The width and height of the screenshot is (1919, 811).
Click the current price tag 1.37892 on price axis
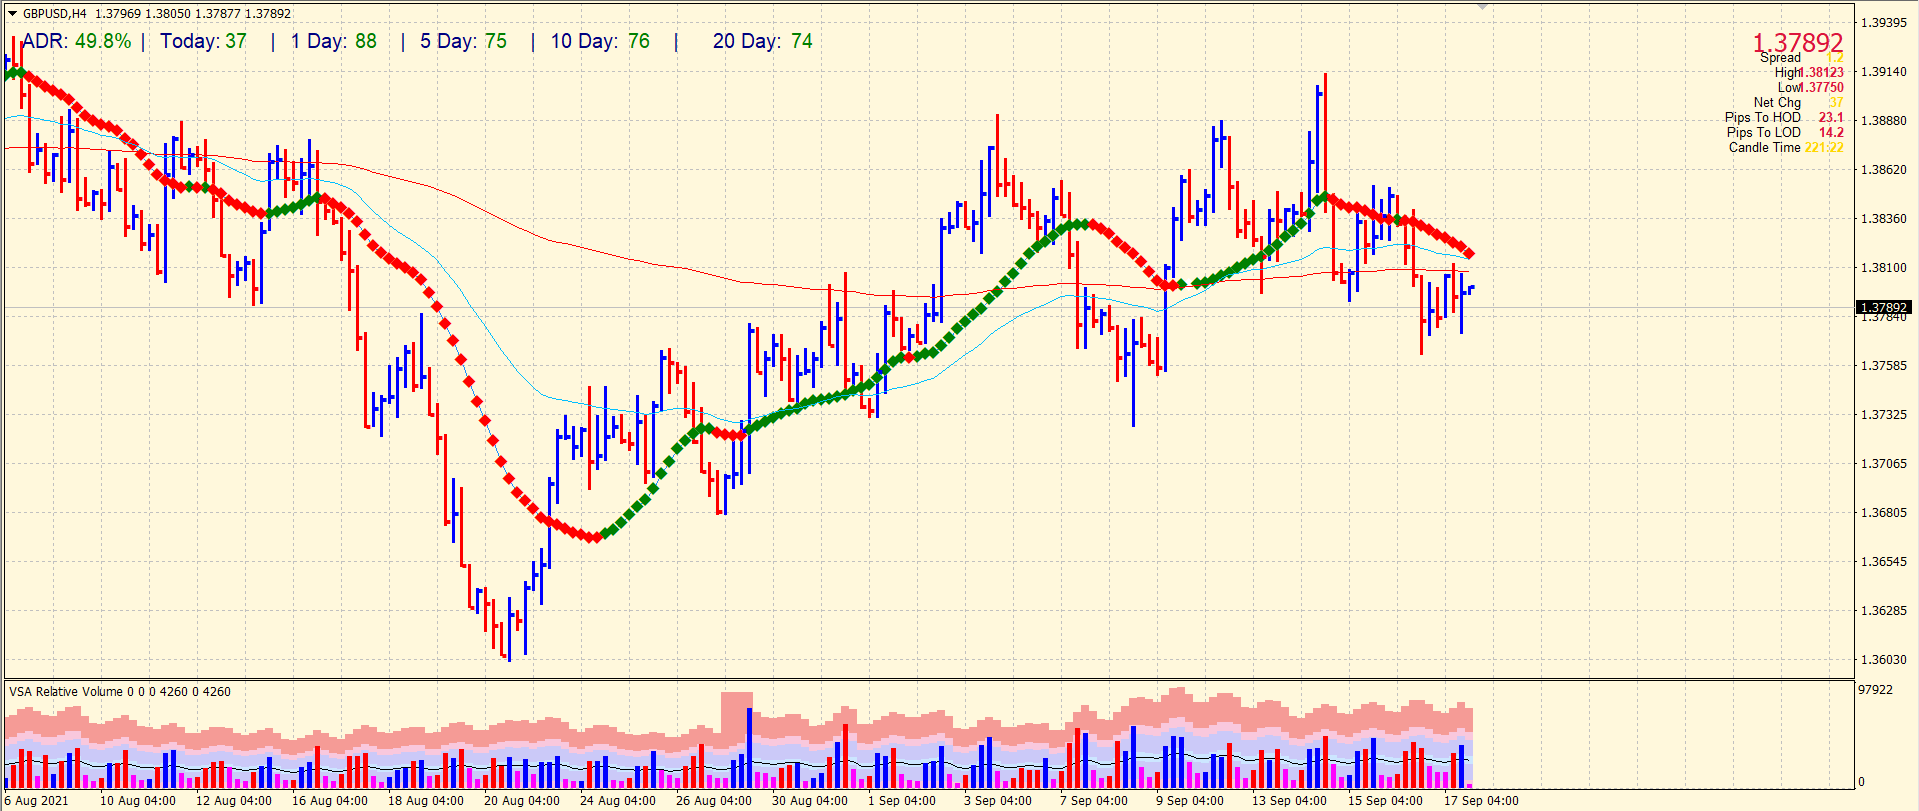point(1883,308)
